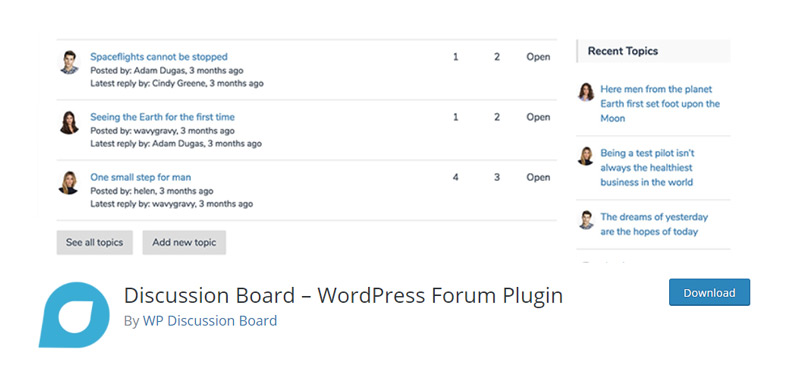Click the blue Download button
800x388 pixels.
click(x=709, y=293)
